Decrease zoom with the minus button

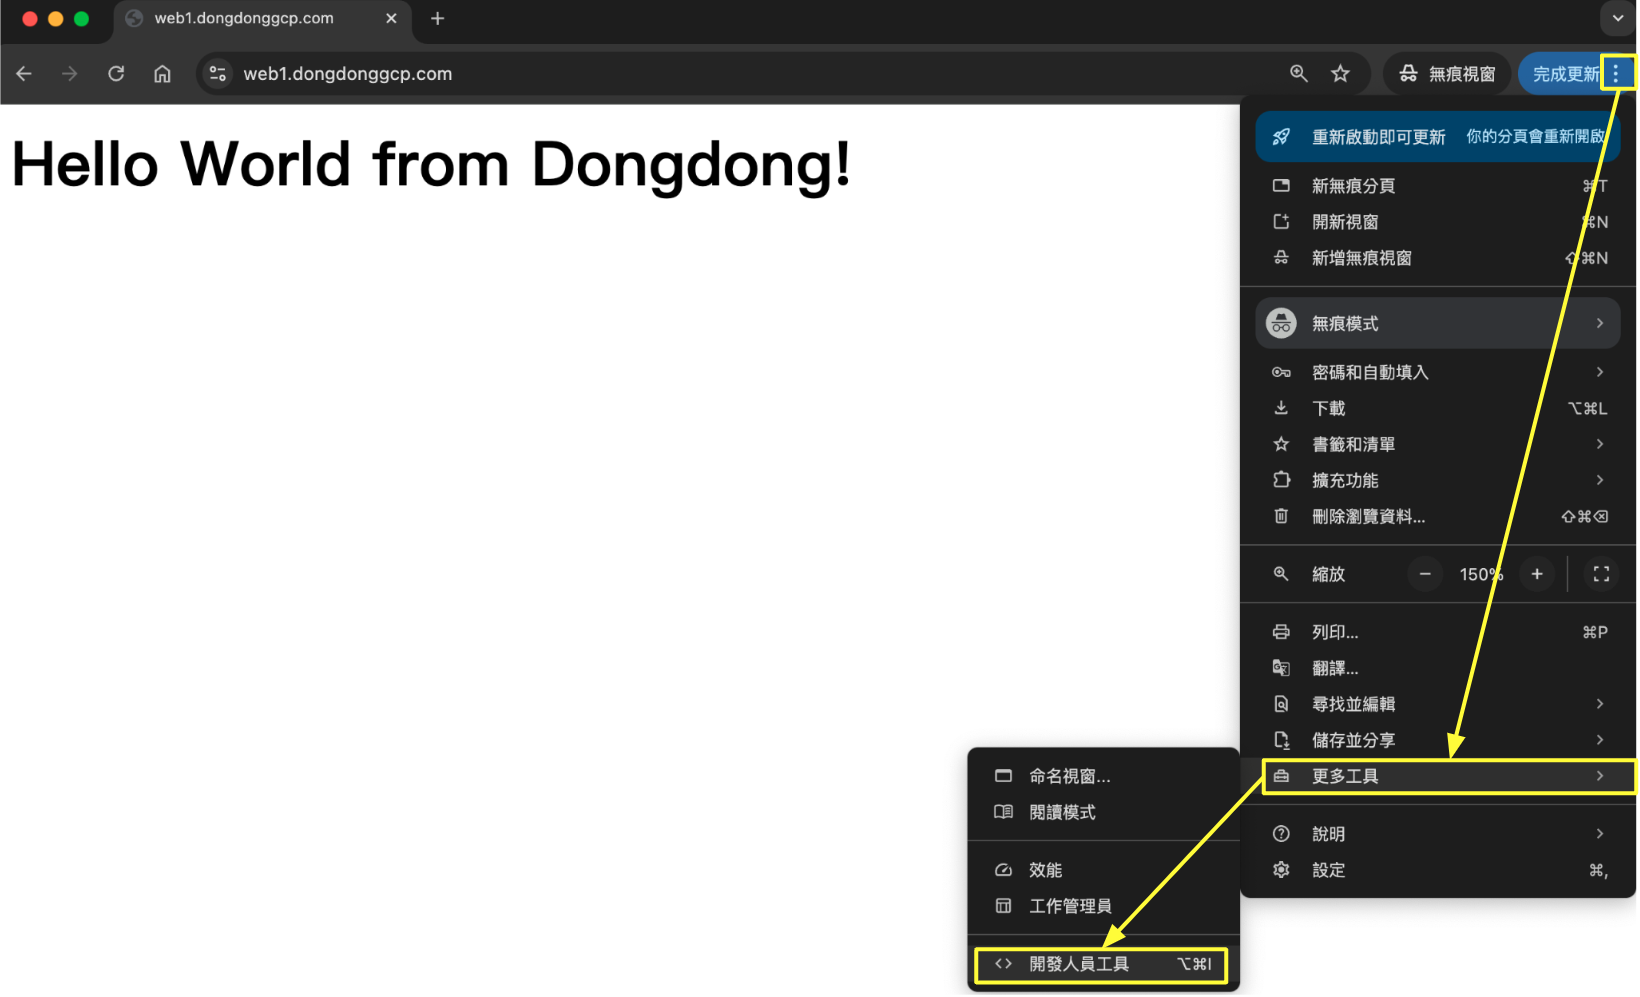1425,574
